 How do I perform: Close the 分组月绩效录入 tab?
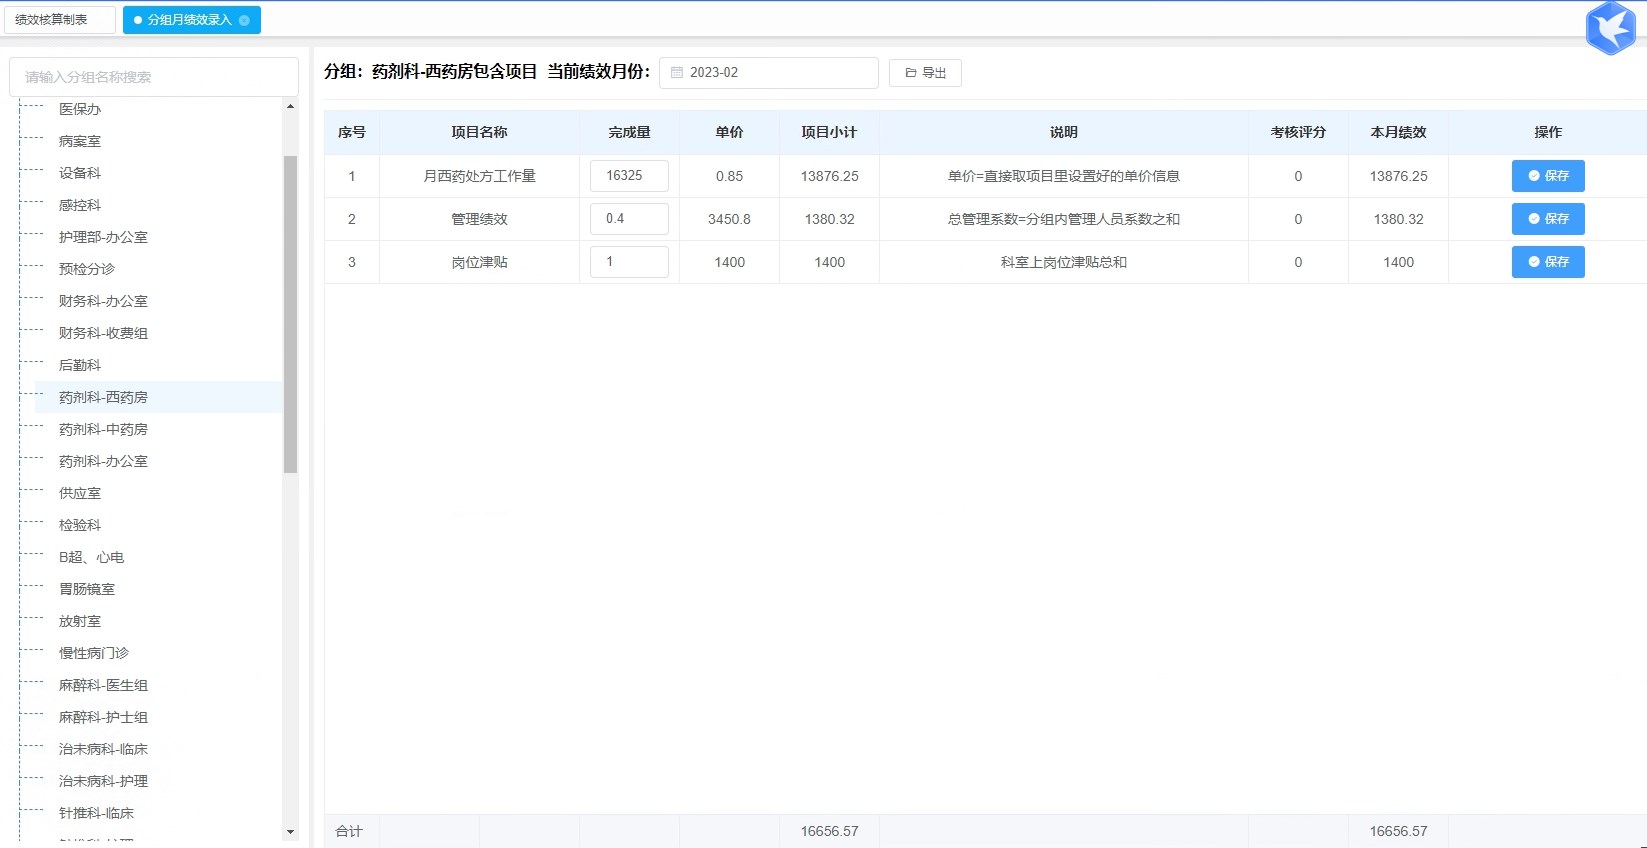(x=244, y=20)
